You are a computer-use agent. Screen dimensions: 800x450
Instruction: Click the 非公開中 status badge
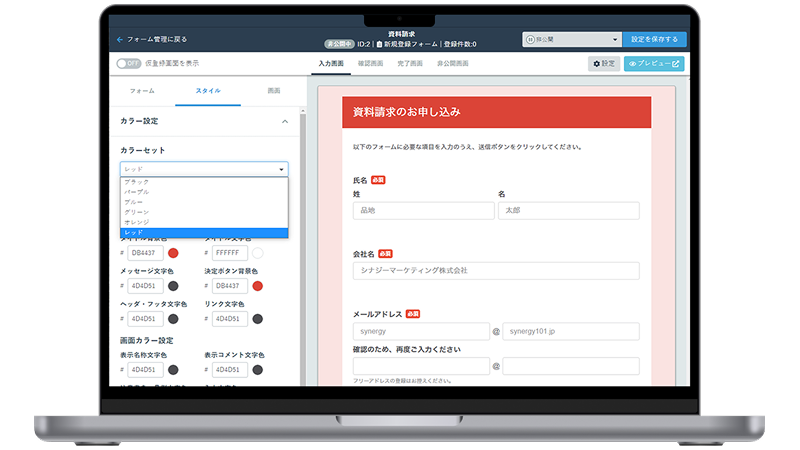pyautogui.click(x=339, y=44)
